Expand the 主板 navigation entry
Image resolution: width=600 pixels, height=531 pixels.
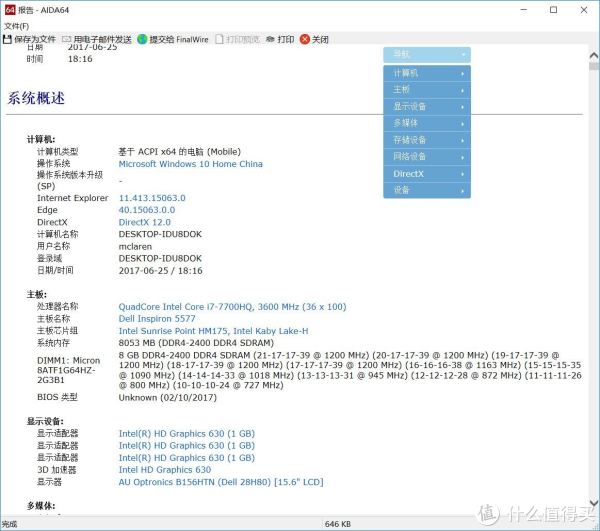pos(427,90)
